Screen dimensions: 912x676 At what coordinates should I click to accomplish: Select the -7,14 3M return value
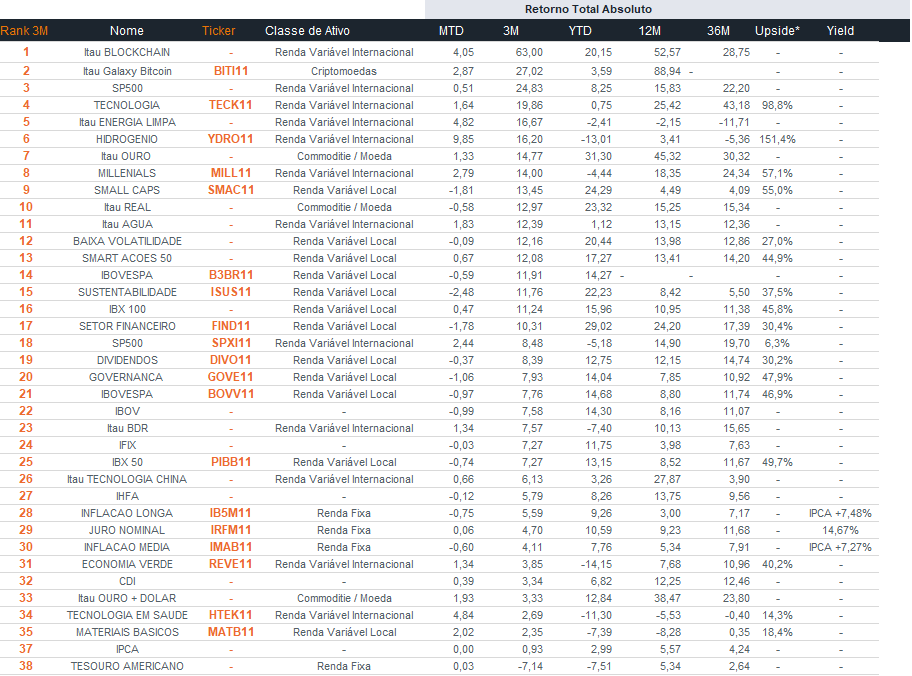point(530,666)
